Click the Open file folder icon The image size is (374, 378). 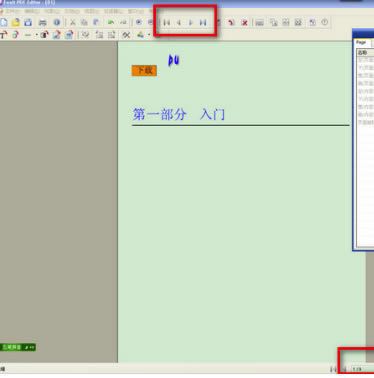point(16,22)
